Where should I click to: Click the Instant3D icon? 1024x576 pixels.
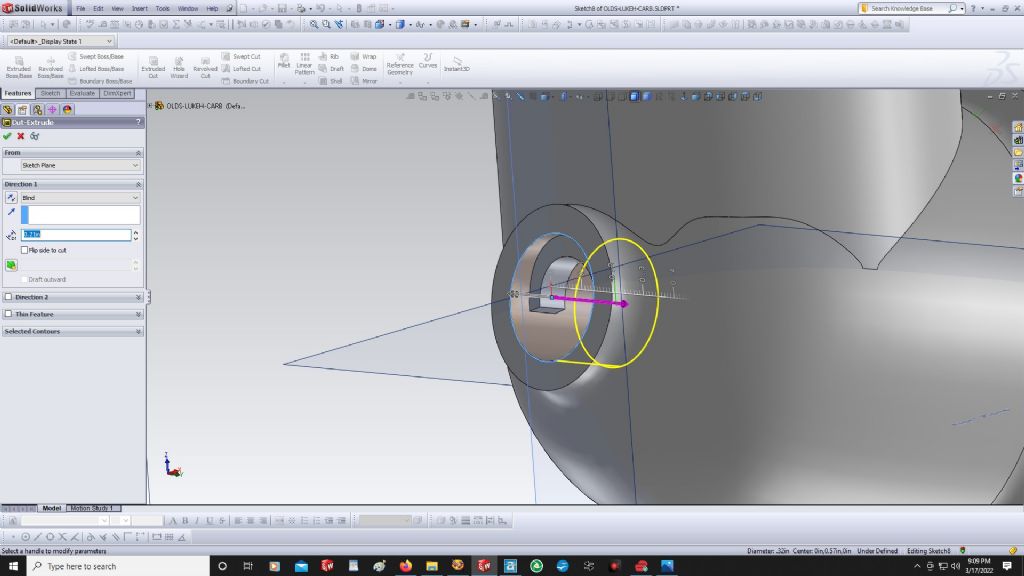[x=457, y=65]
